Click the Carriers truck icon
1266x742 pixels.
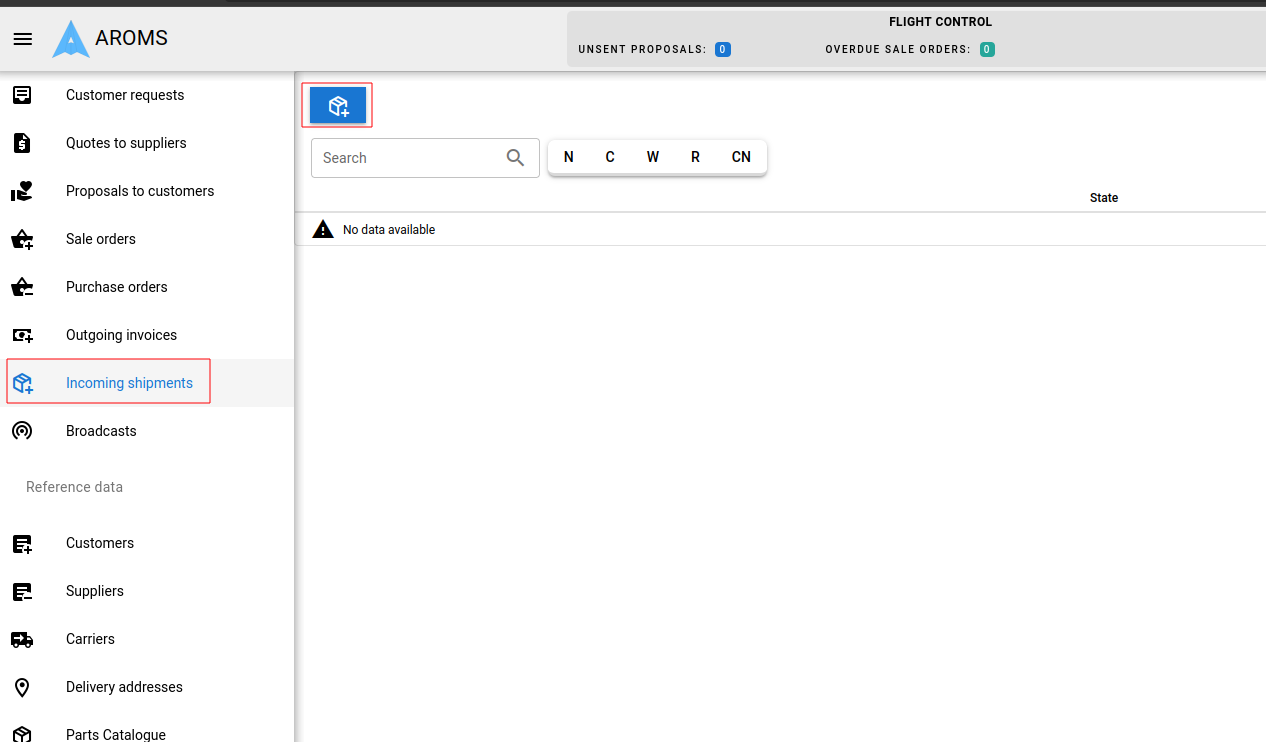click(x=22, y=639)
